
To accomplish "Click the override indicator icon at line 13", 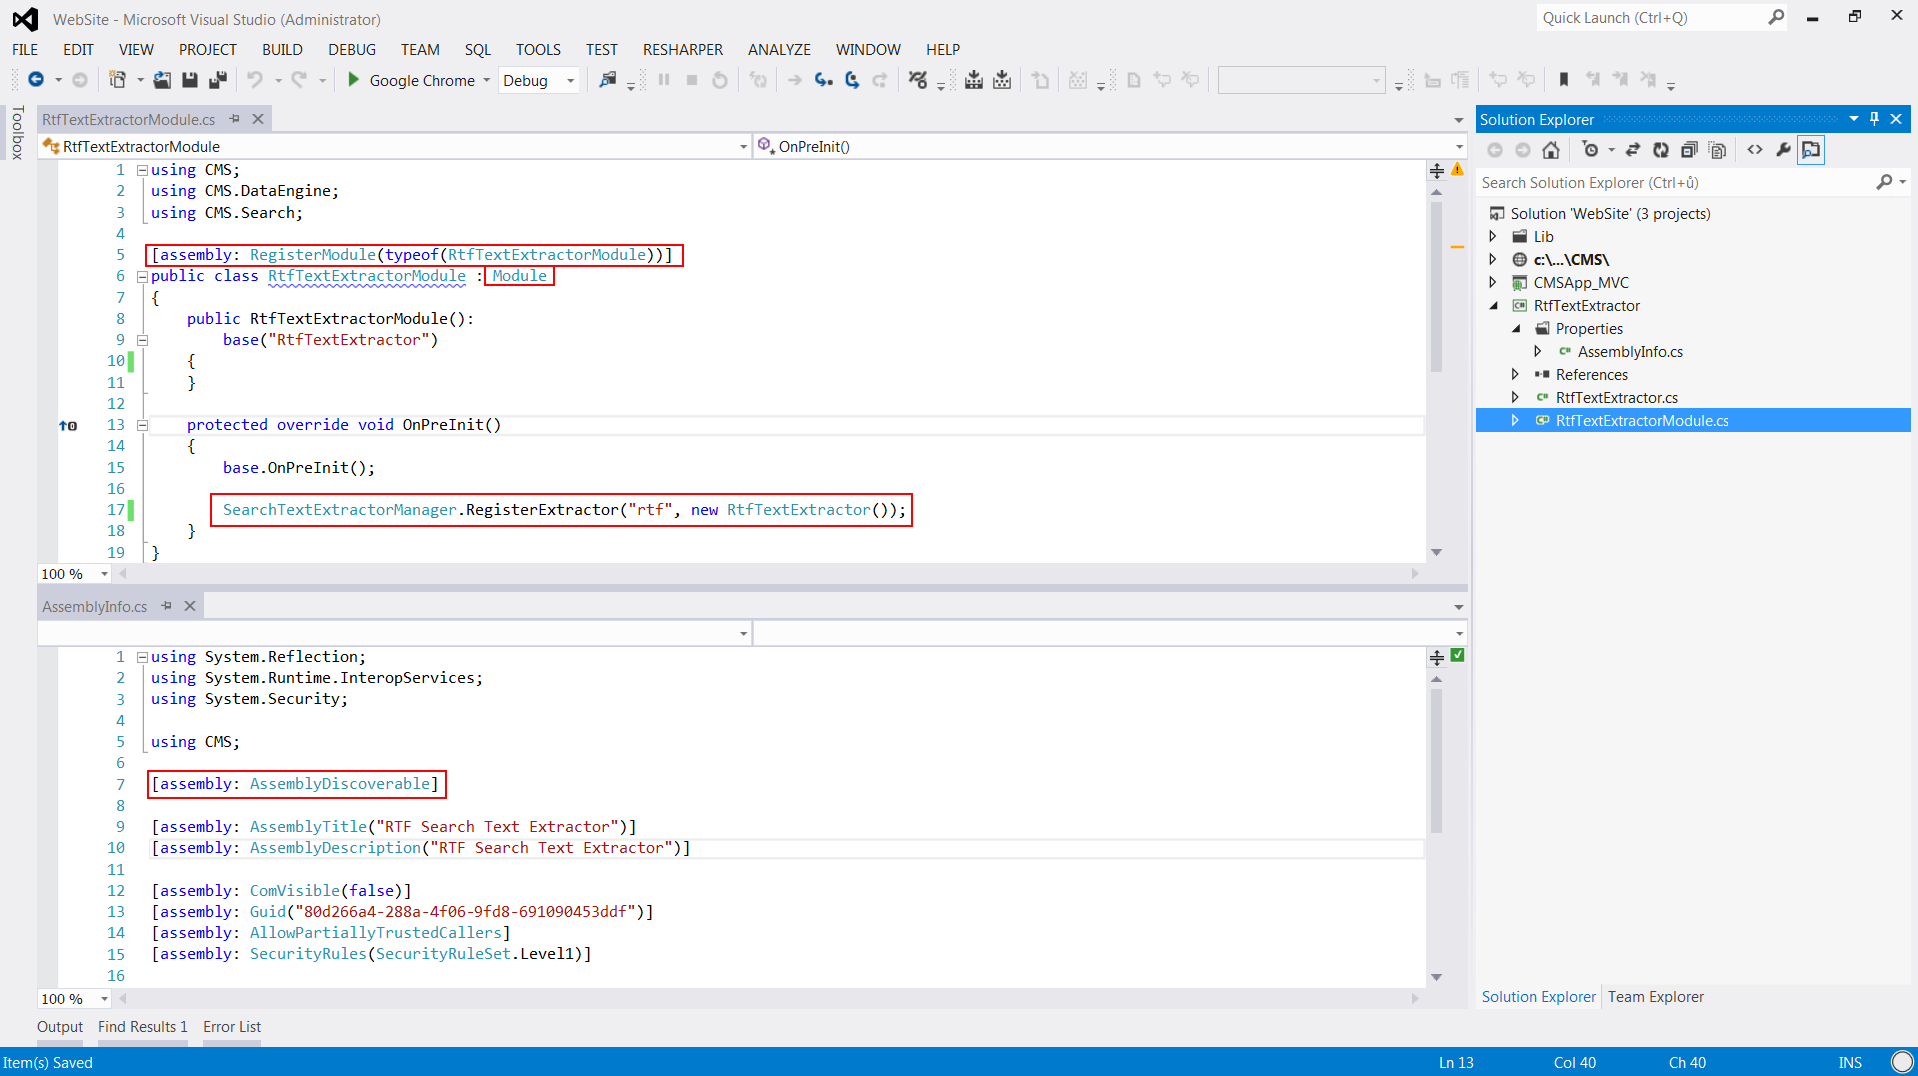I will pyautogui.click(x=68, y=426).
